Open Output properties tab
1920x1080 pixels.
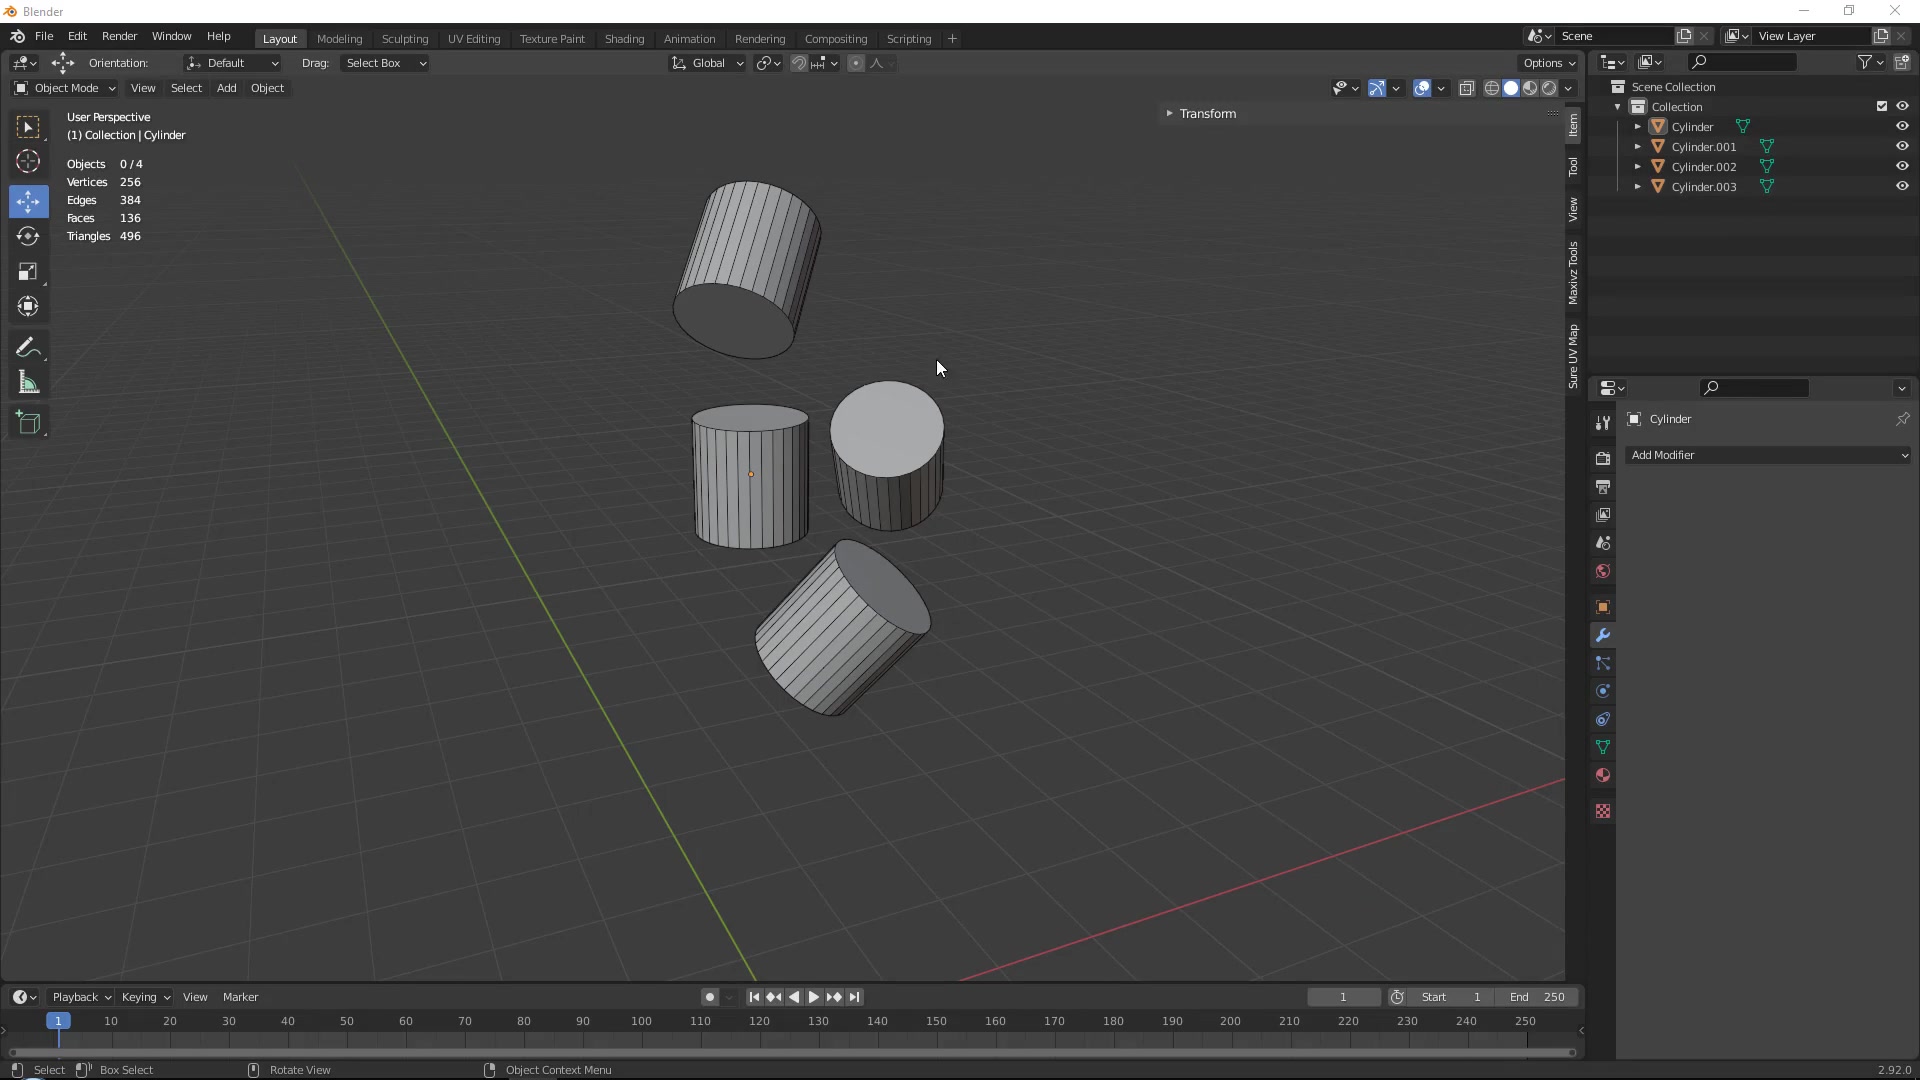(x=1603, y=486)
